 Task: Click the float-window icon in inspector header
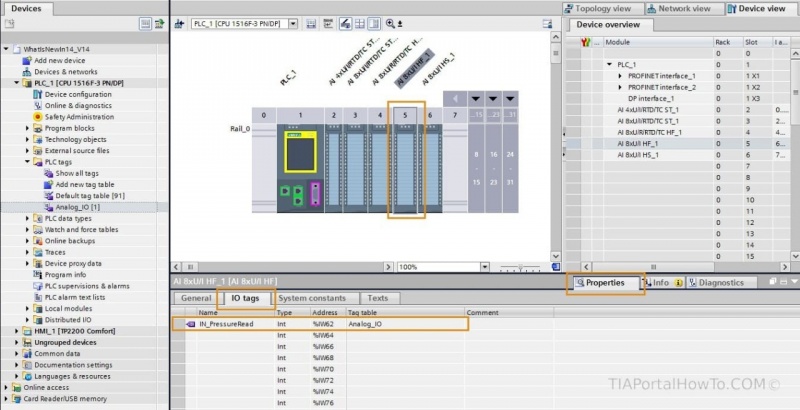tap(773, 281)
